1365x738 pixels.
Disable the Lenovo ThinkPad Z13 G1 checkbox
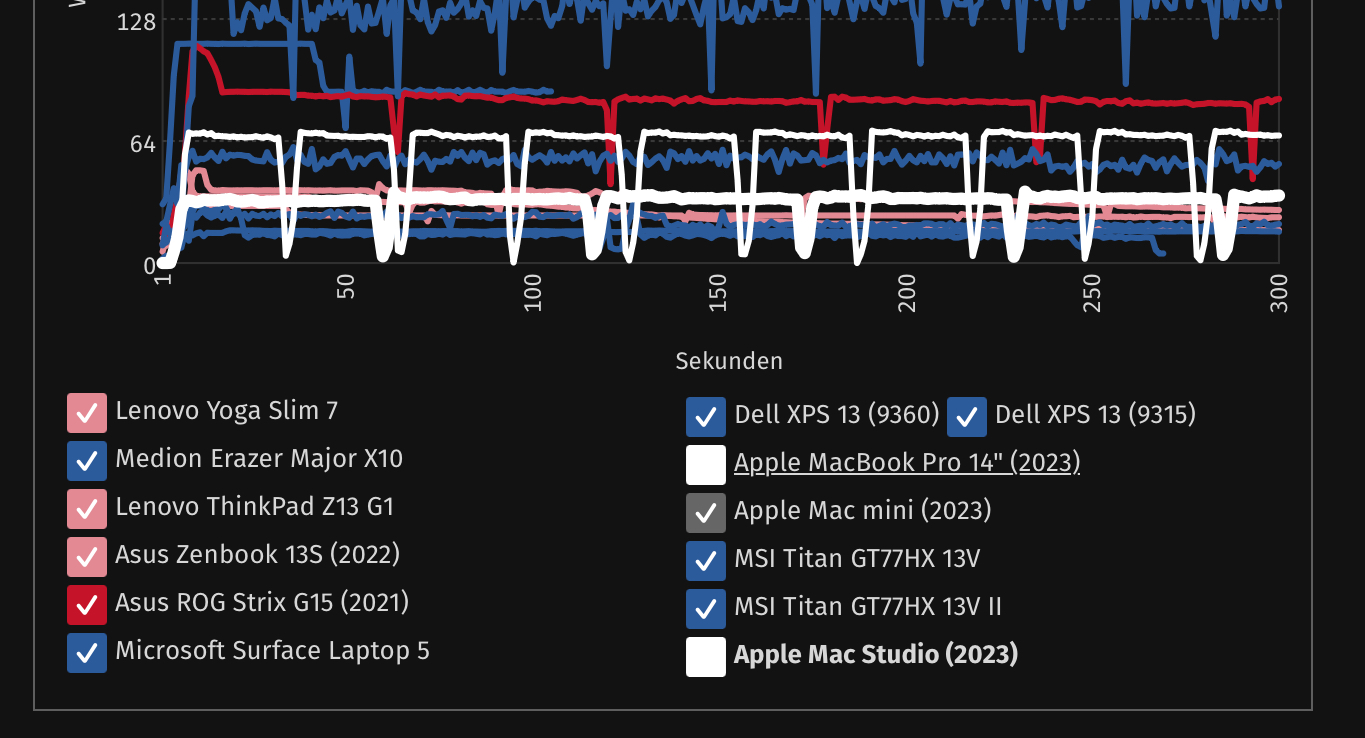pyautogui.click(x=87, y=509)
